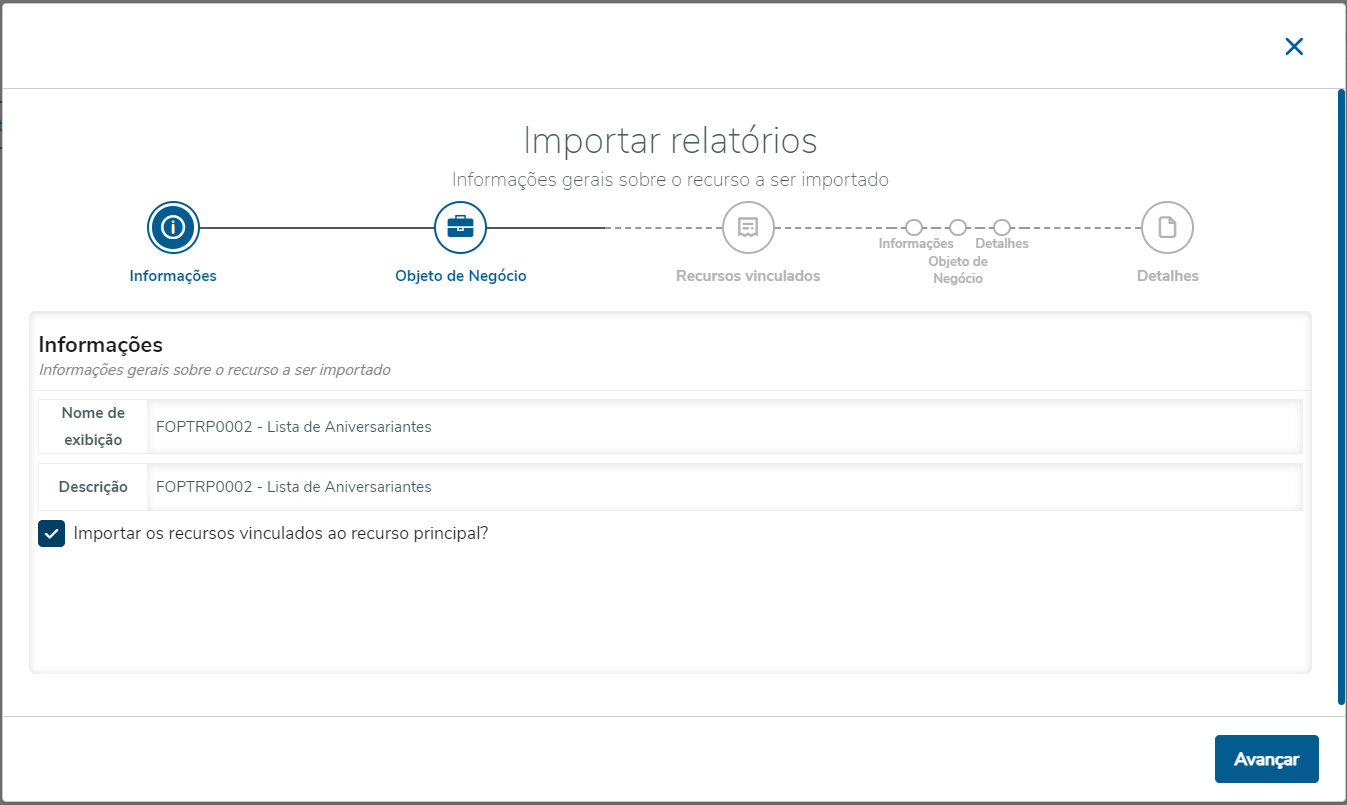This screenshot has width=1347, height=805.
Task: Edit the Descrição input field
Action: point(724,487)
